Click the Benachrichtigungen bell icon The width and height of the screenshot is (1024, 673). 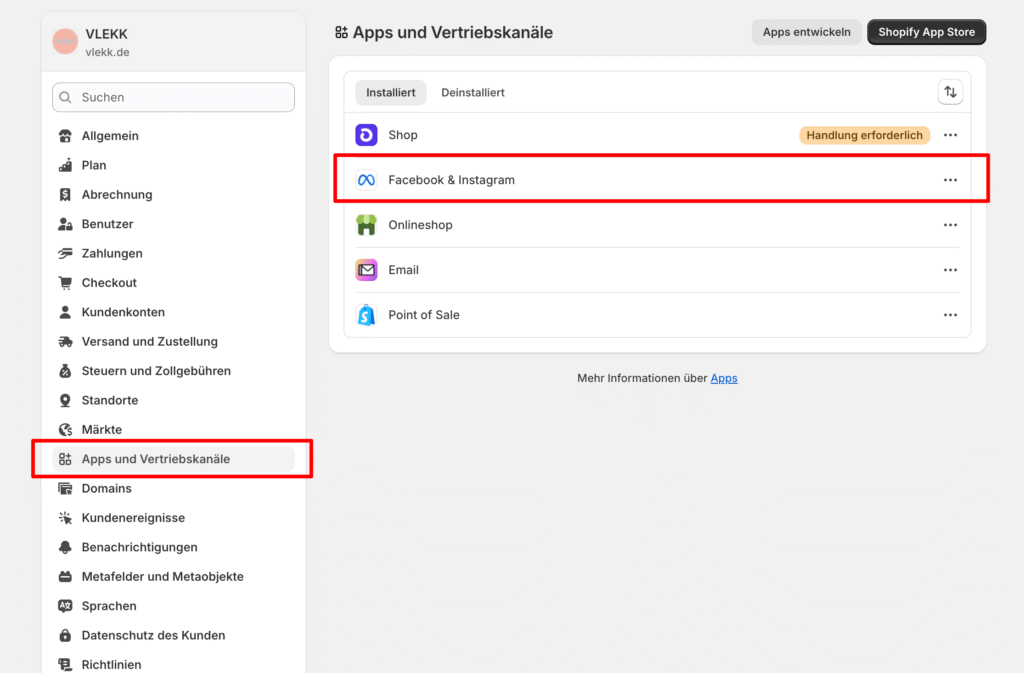click(x=65, y=547)
